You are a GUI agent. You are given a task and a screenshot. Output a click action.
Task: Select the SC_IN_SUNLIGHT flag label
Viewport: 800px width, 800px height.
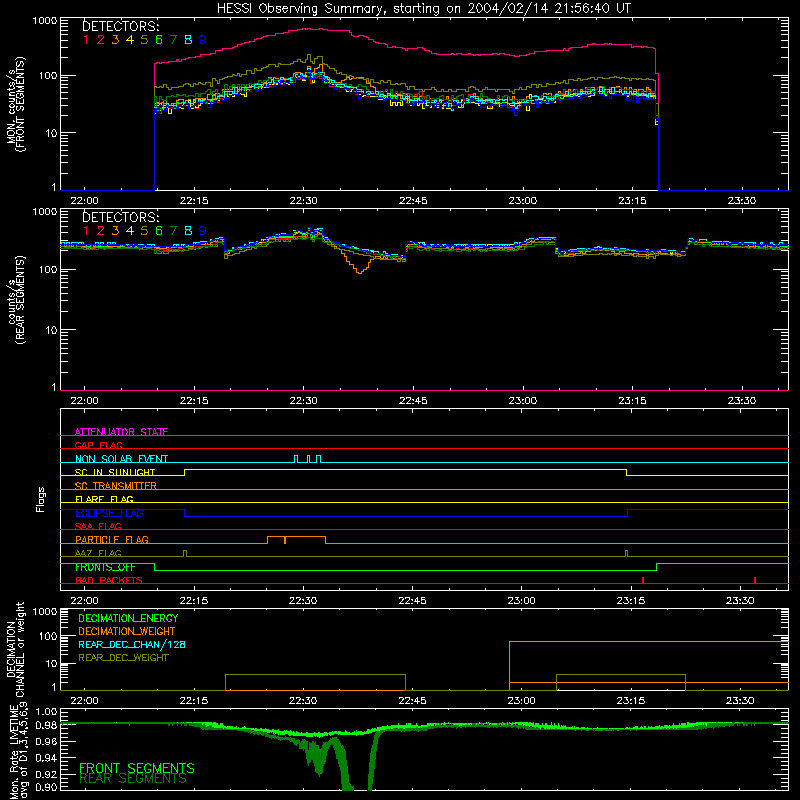(x=115, y=472)
